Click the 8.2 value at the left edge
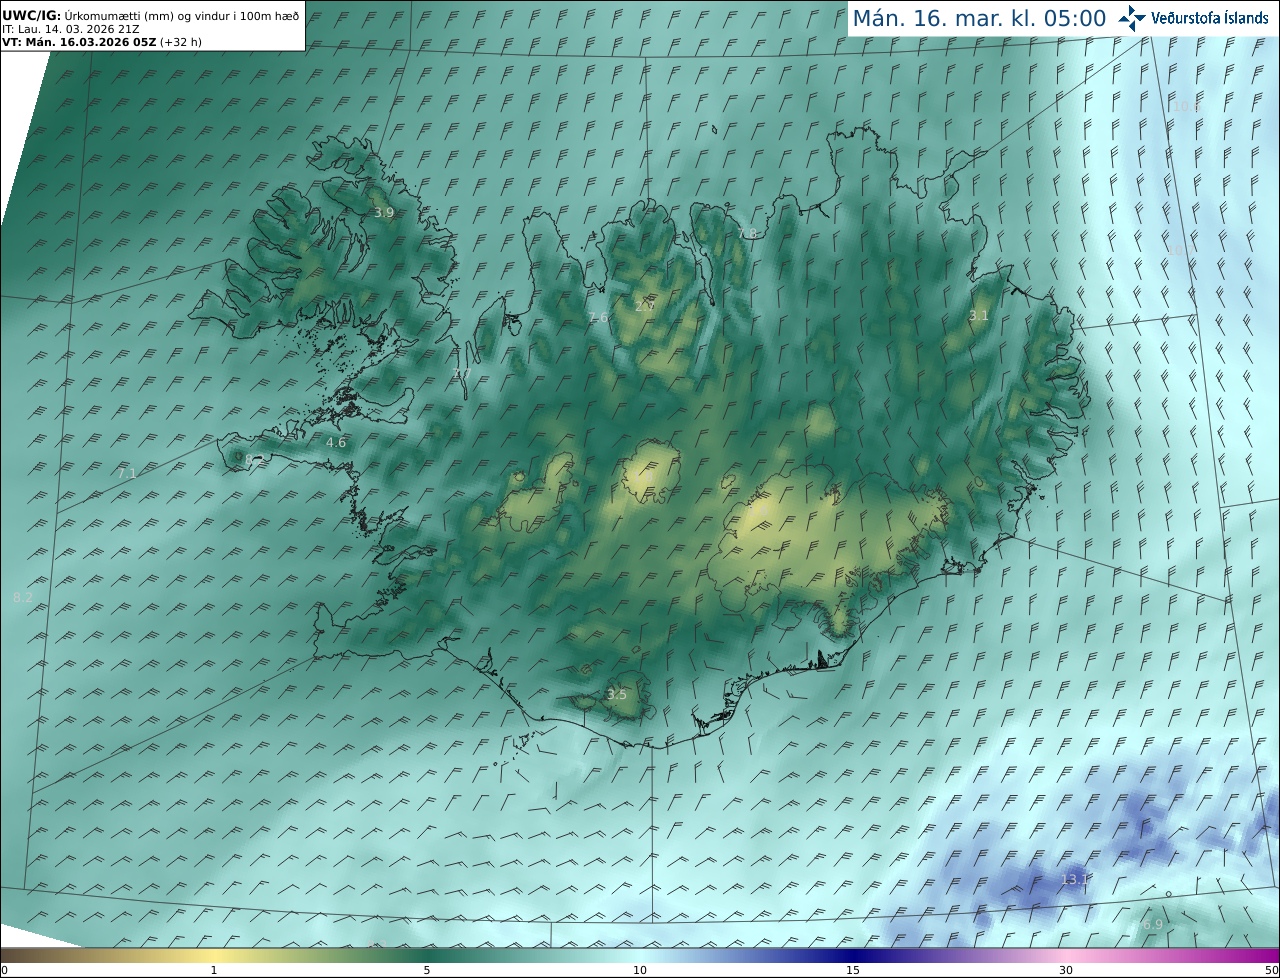The width and height of the screenshot is (1280, 978). (23, 598)
